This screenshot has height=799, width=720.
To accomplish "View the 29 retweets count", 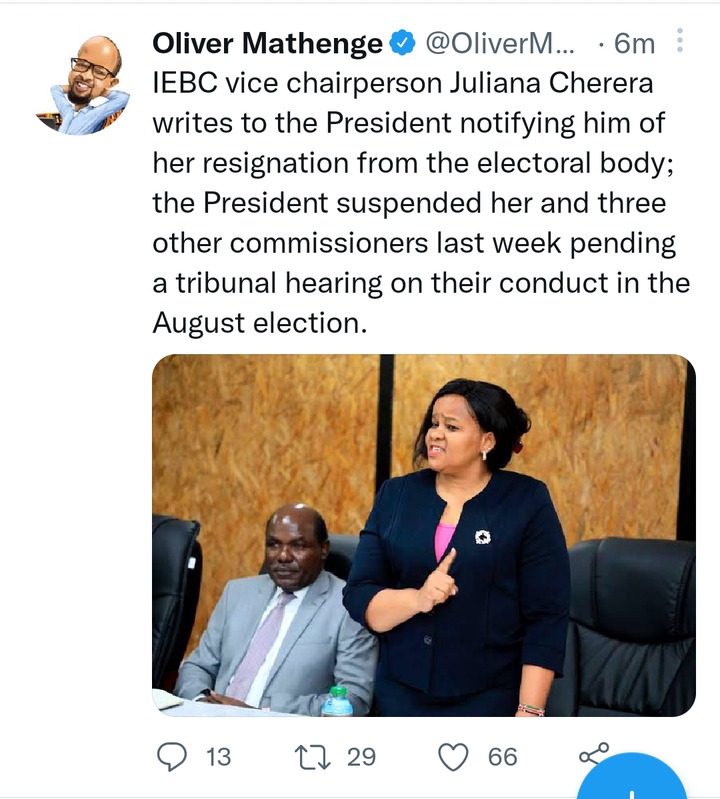I will [361, 757].
